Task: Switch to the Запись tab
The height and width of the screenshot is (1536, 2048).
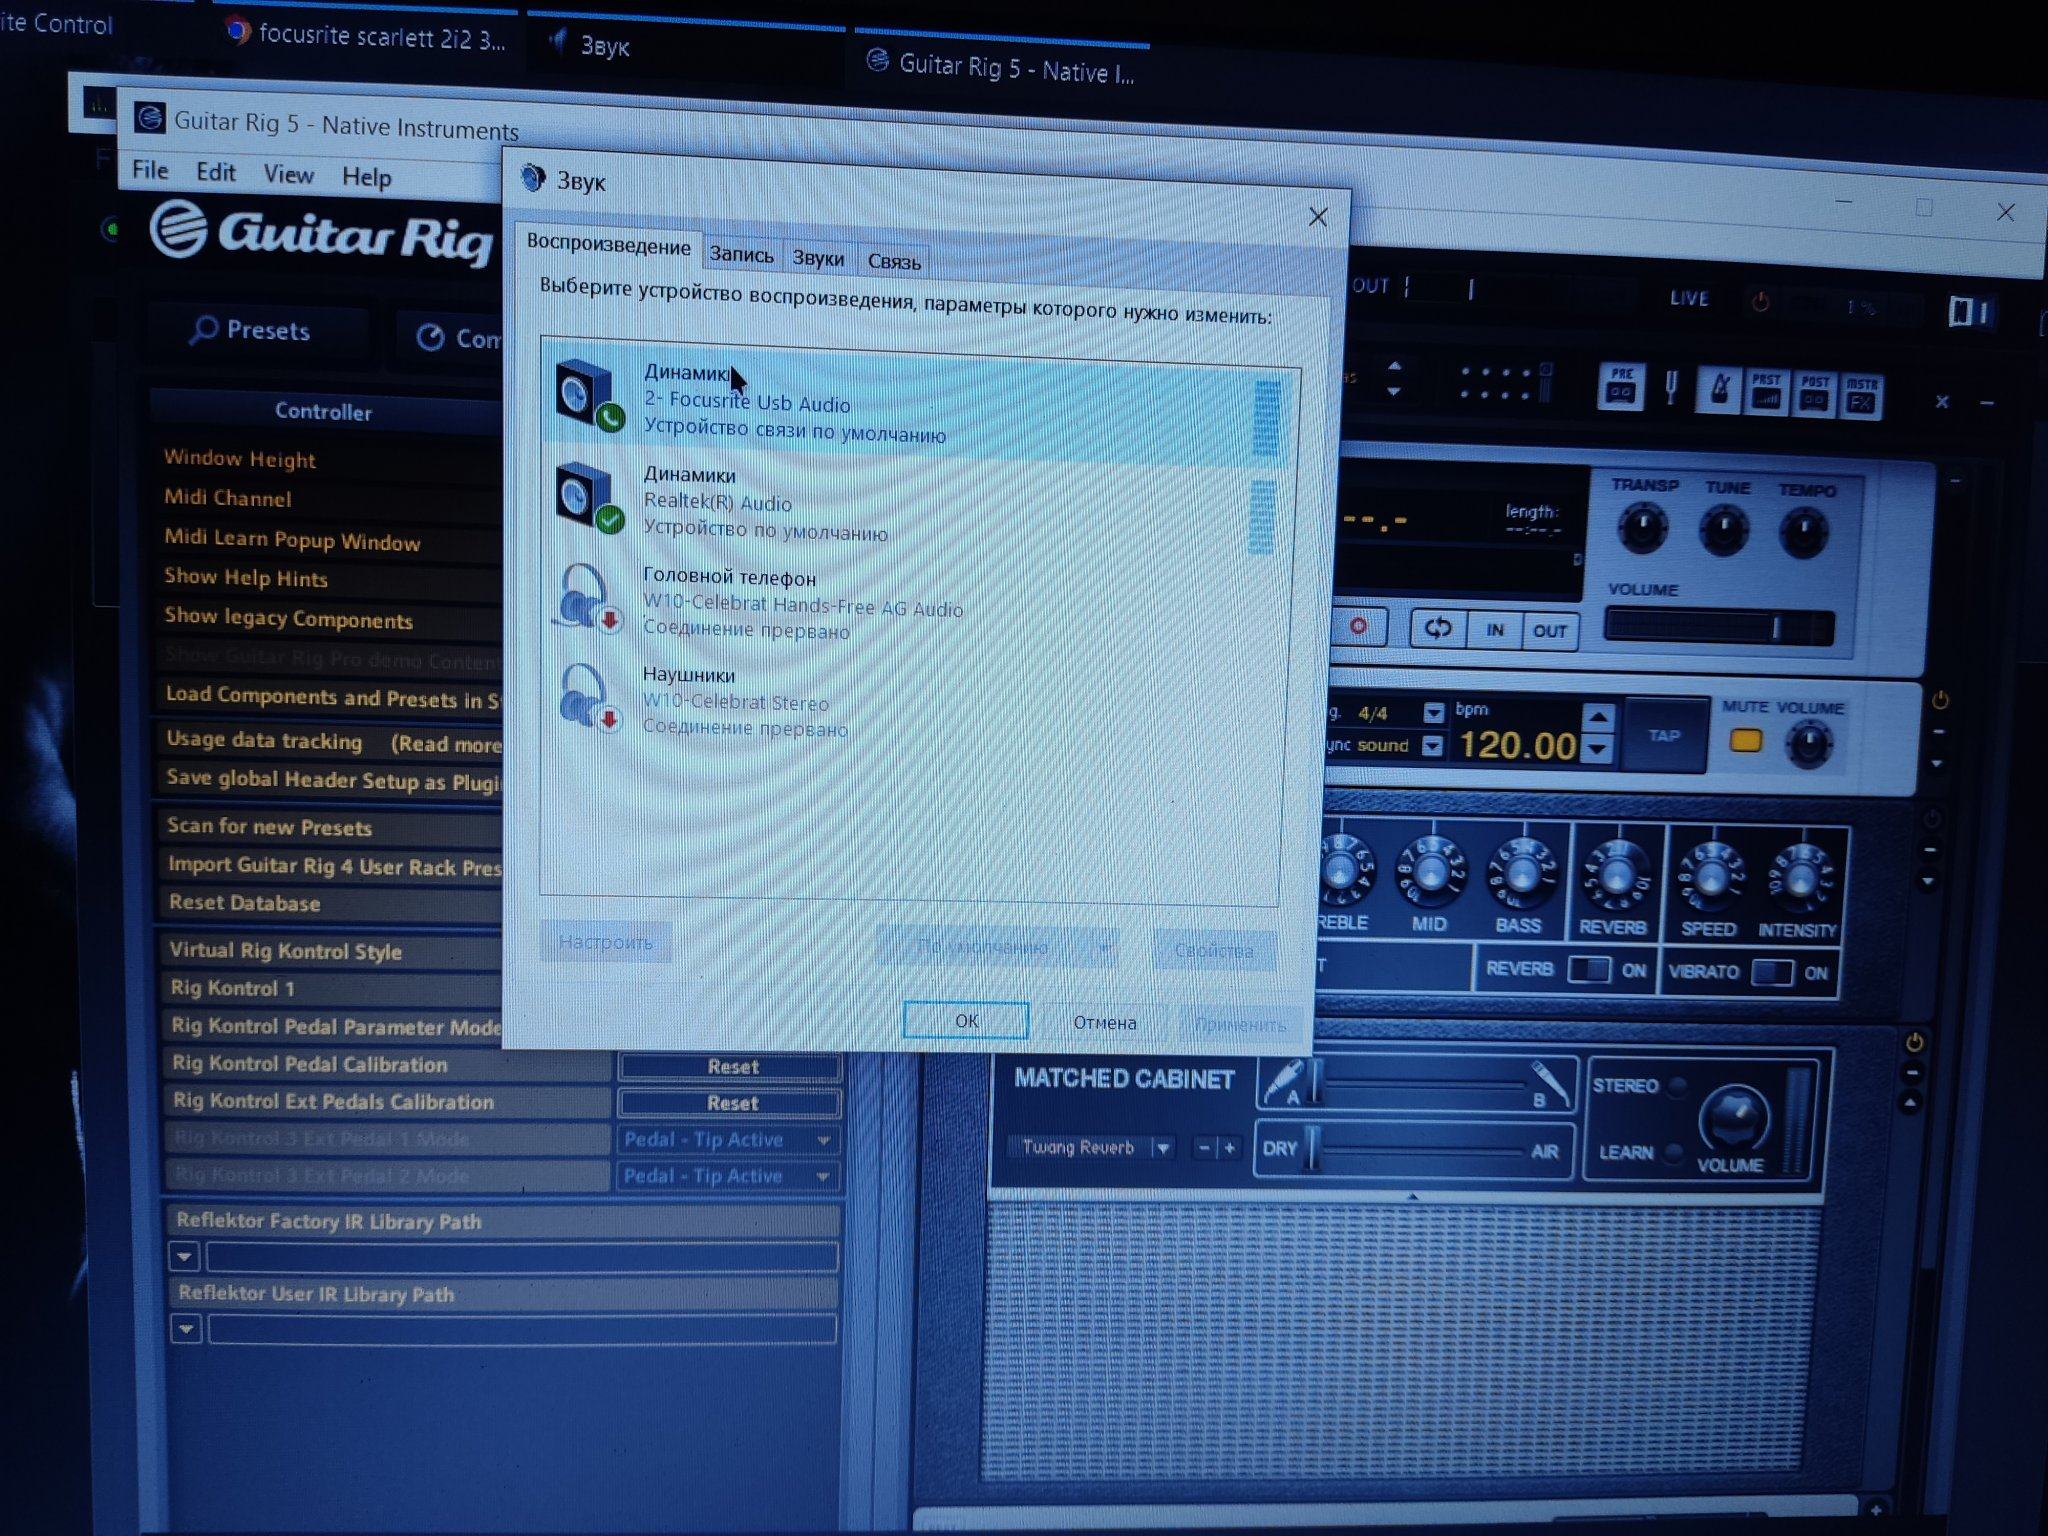Action: (741, 255)
